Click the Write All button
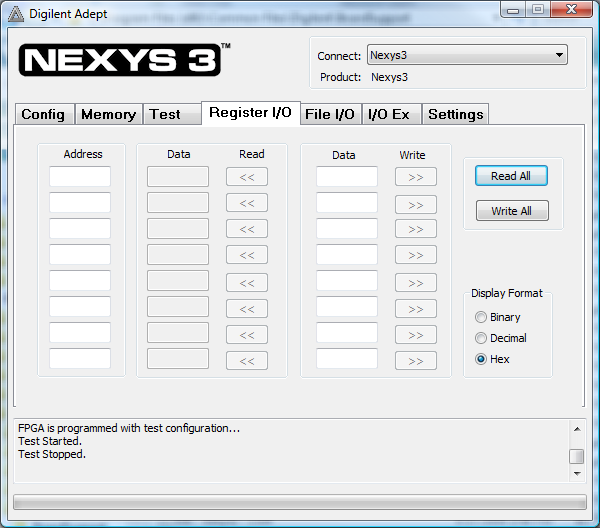This screenshot has height=528, width=600. coord(512,211)
